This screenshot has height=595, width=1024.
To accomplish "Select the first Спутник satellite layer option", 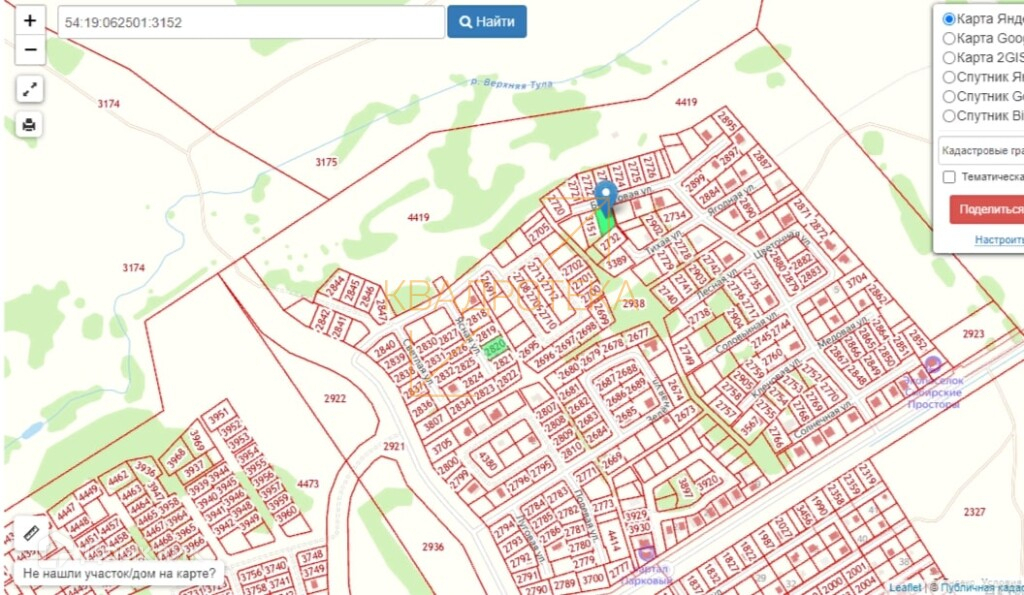I will [x=949, y=77].
